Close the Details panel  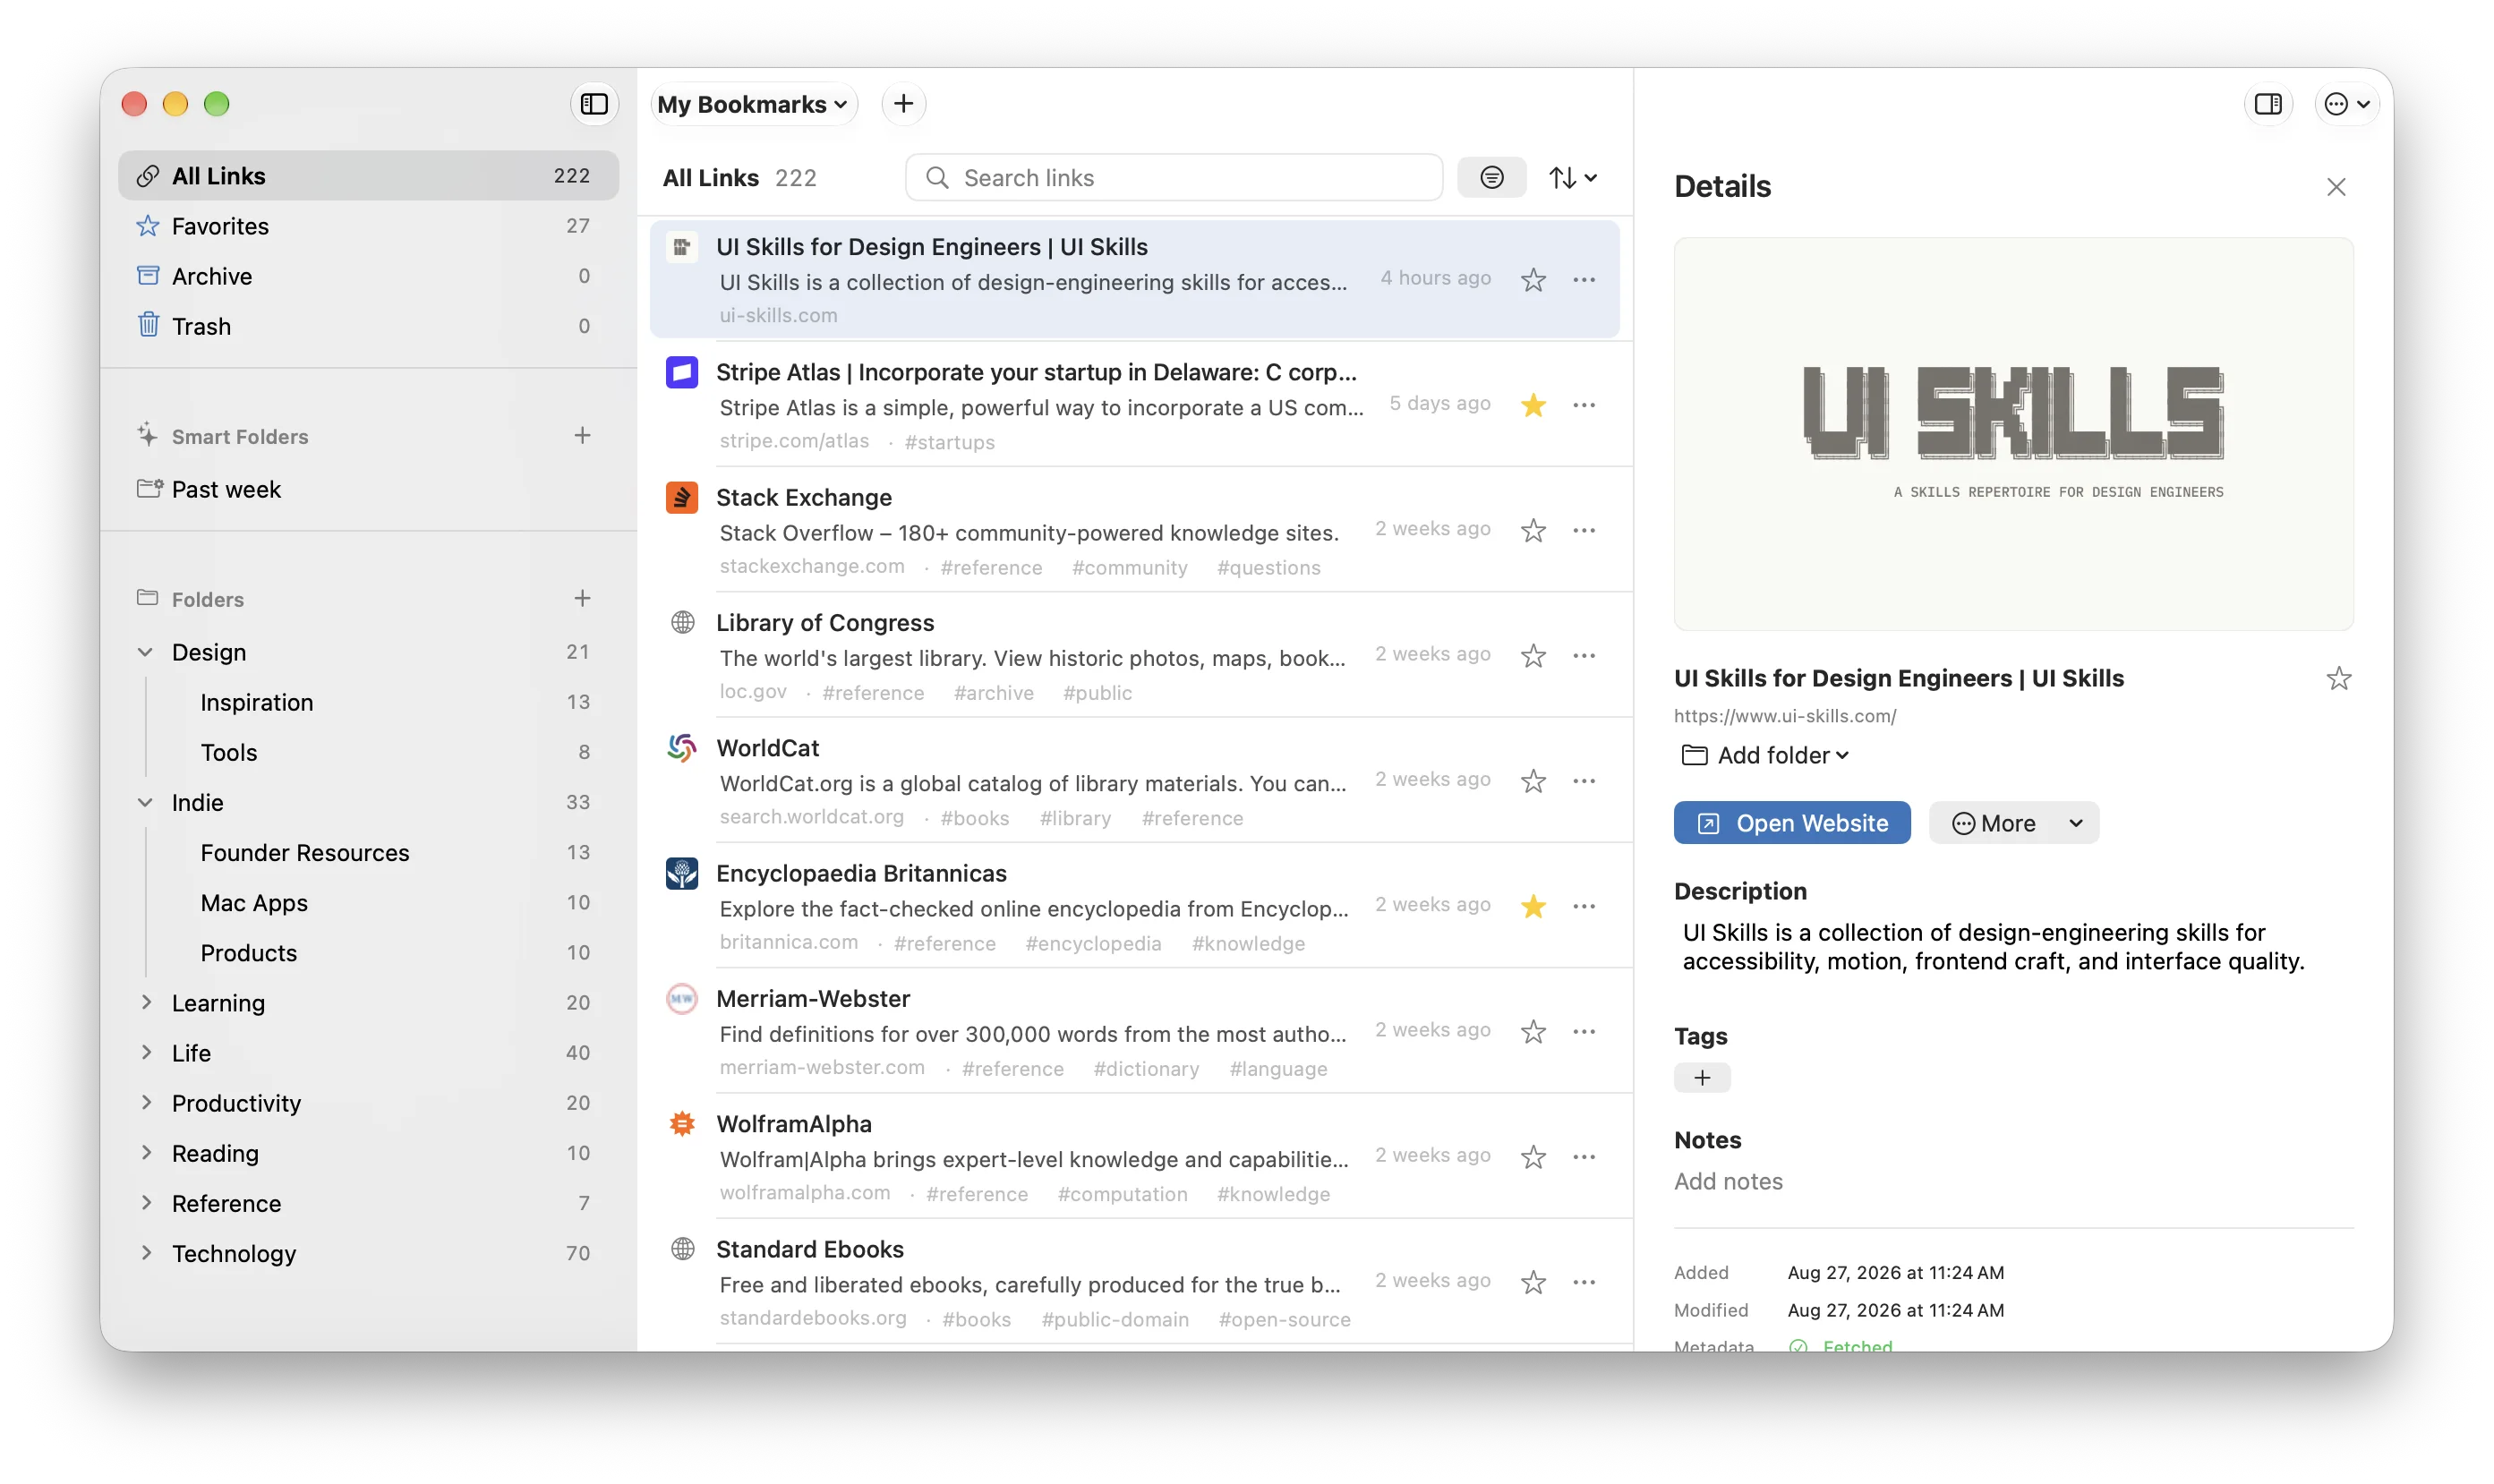coord(2335,187)
